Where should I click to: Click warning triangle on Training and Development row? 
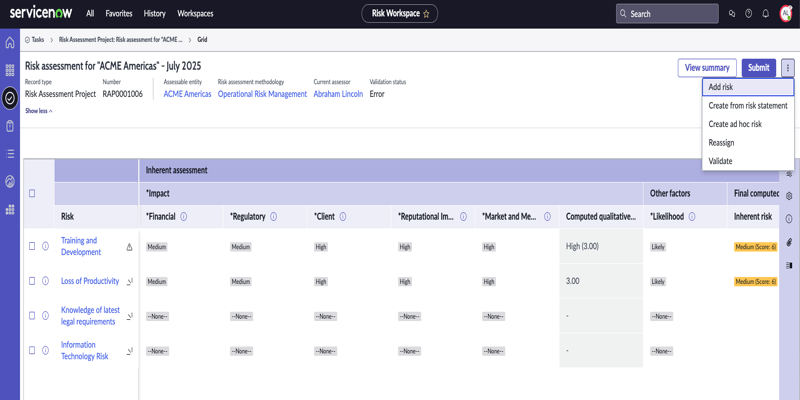(x=129, y=247)
